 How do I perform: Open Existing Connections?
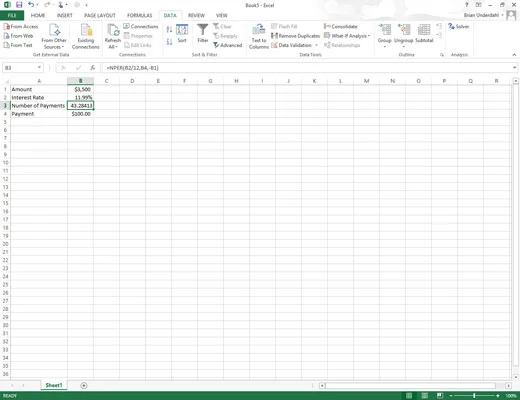point(86,36)
